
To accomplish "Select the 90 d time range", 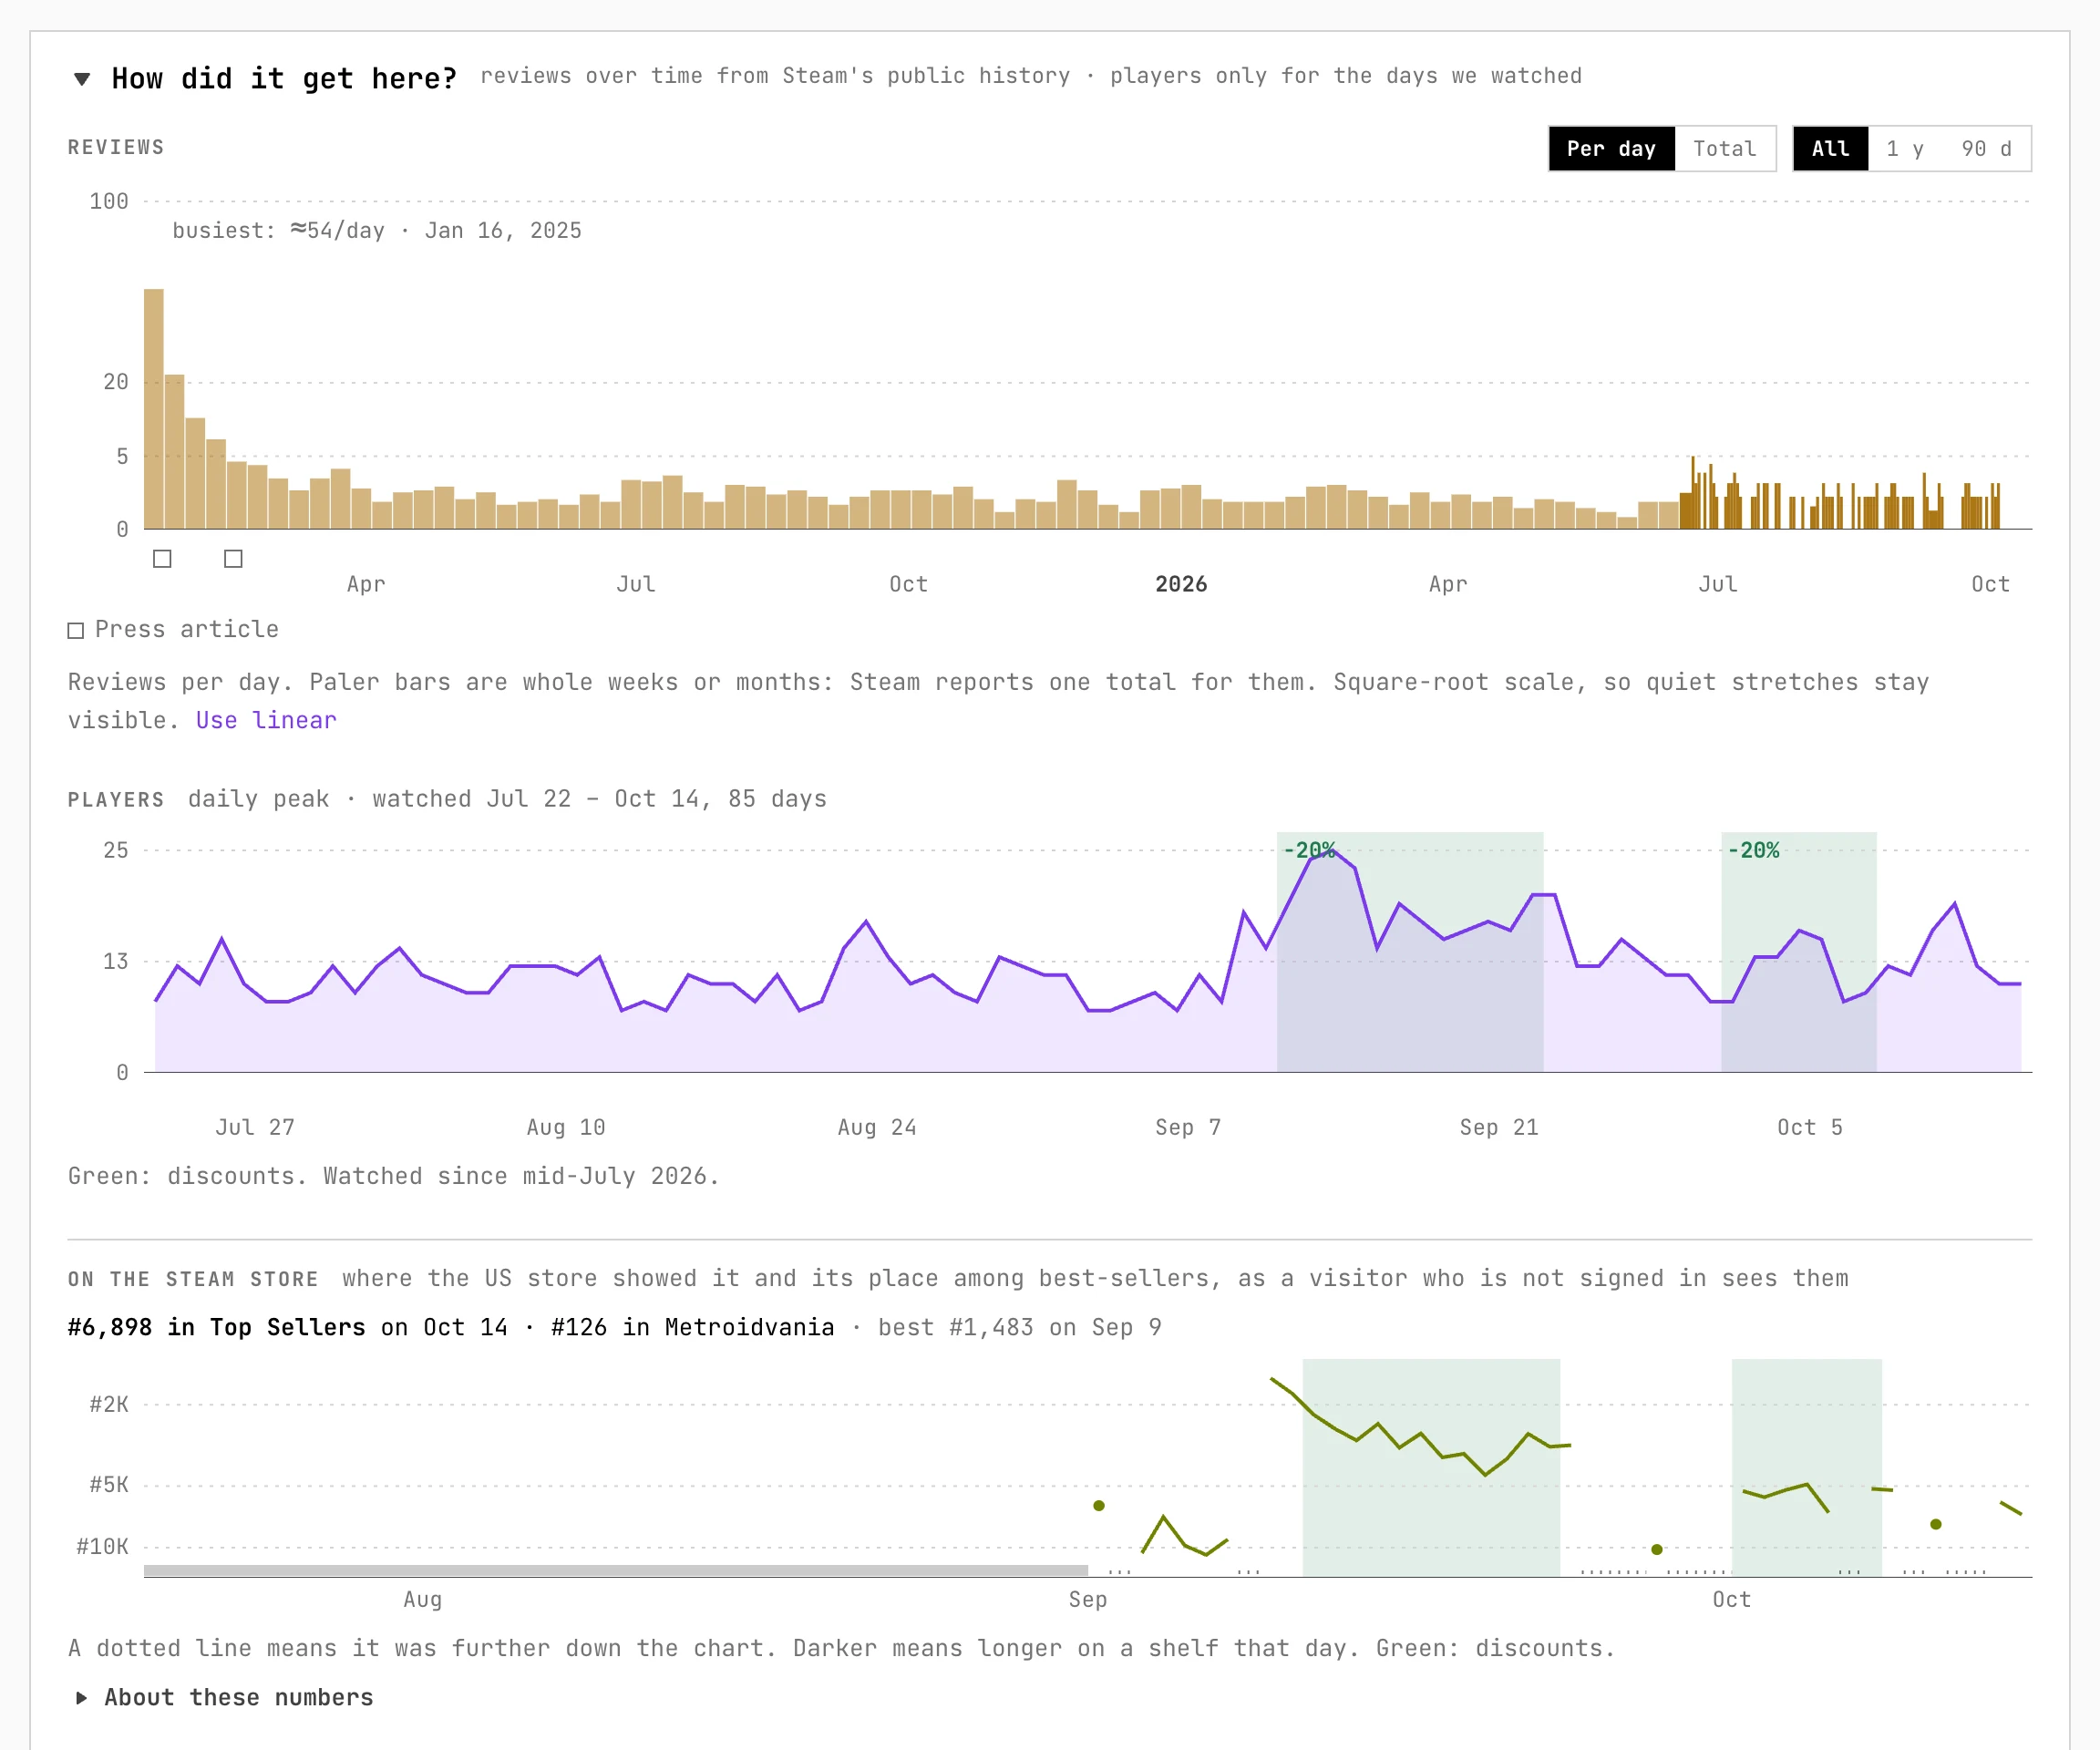I will pos(1986,148).
